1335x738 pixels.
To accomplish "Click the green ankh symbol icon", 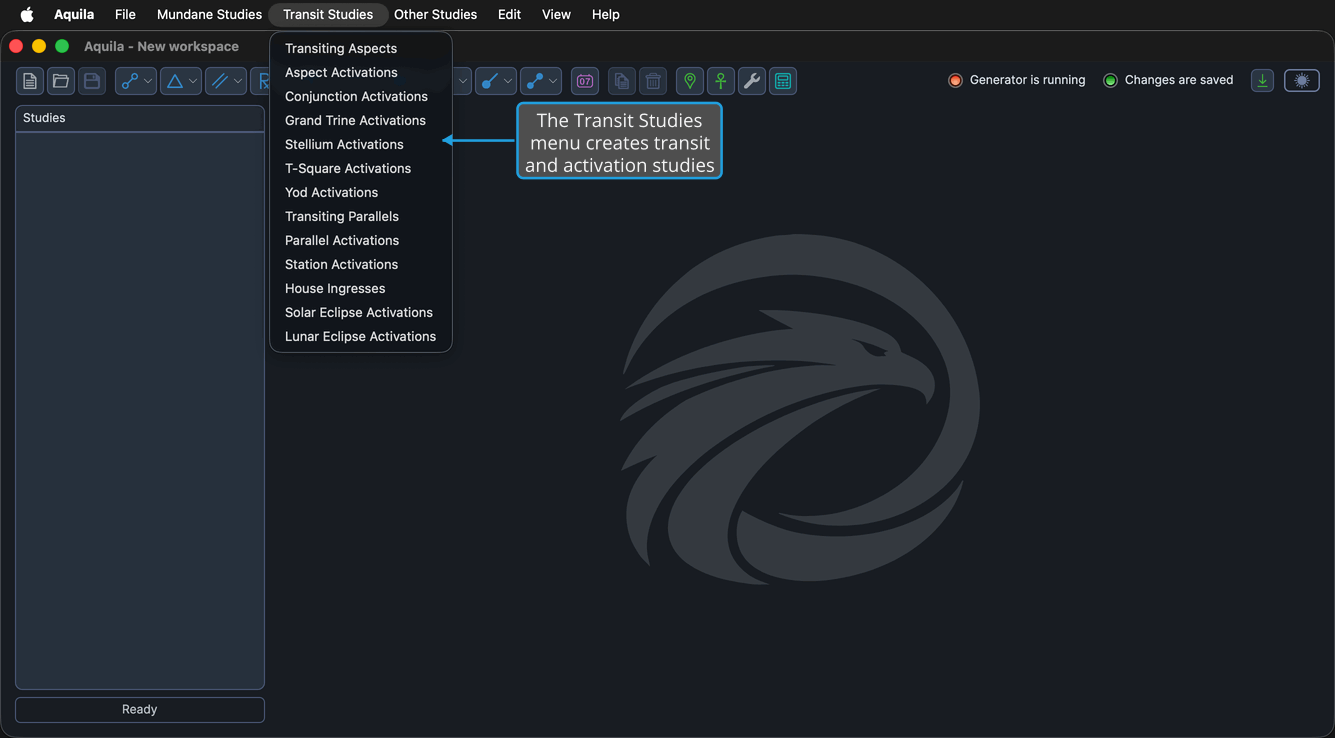I will [721, 81].
